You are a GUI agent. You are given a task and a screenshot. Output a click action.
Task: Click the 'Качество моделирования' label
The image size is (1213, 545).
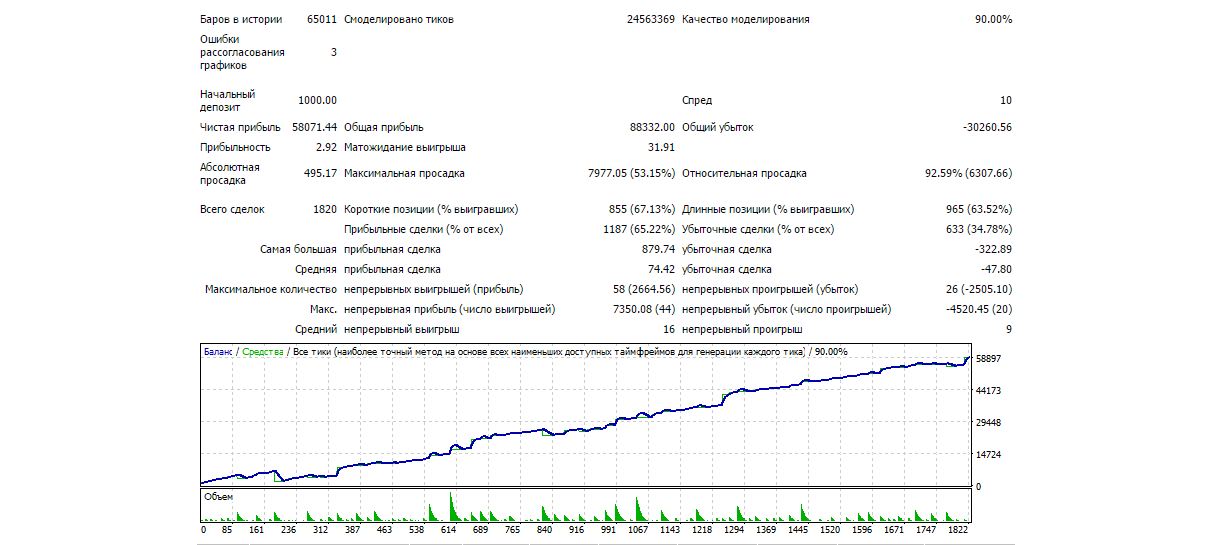point(746,19)
